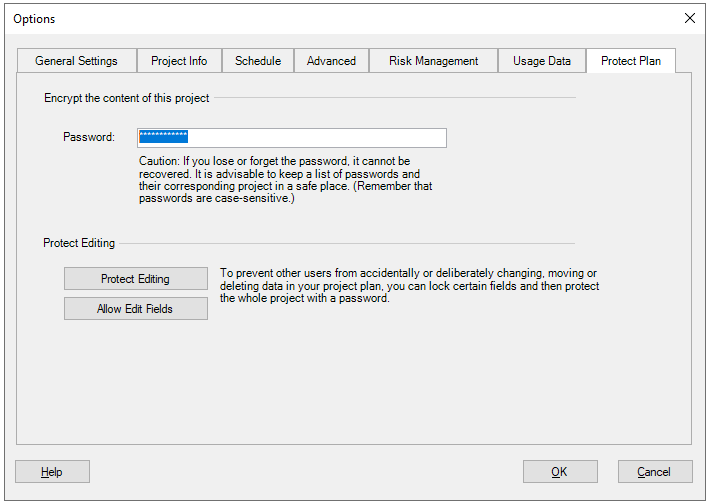This screenshot has height=504, width=706.
Task: Click the Password label text
Action: 89,137
